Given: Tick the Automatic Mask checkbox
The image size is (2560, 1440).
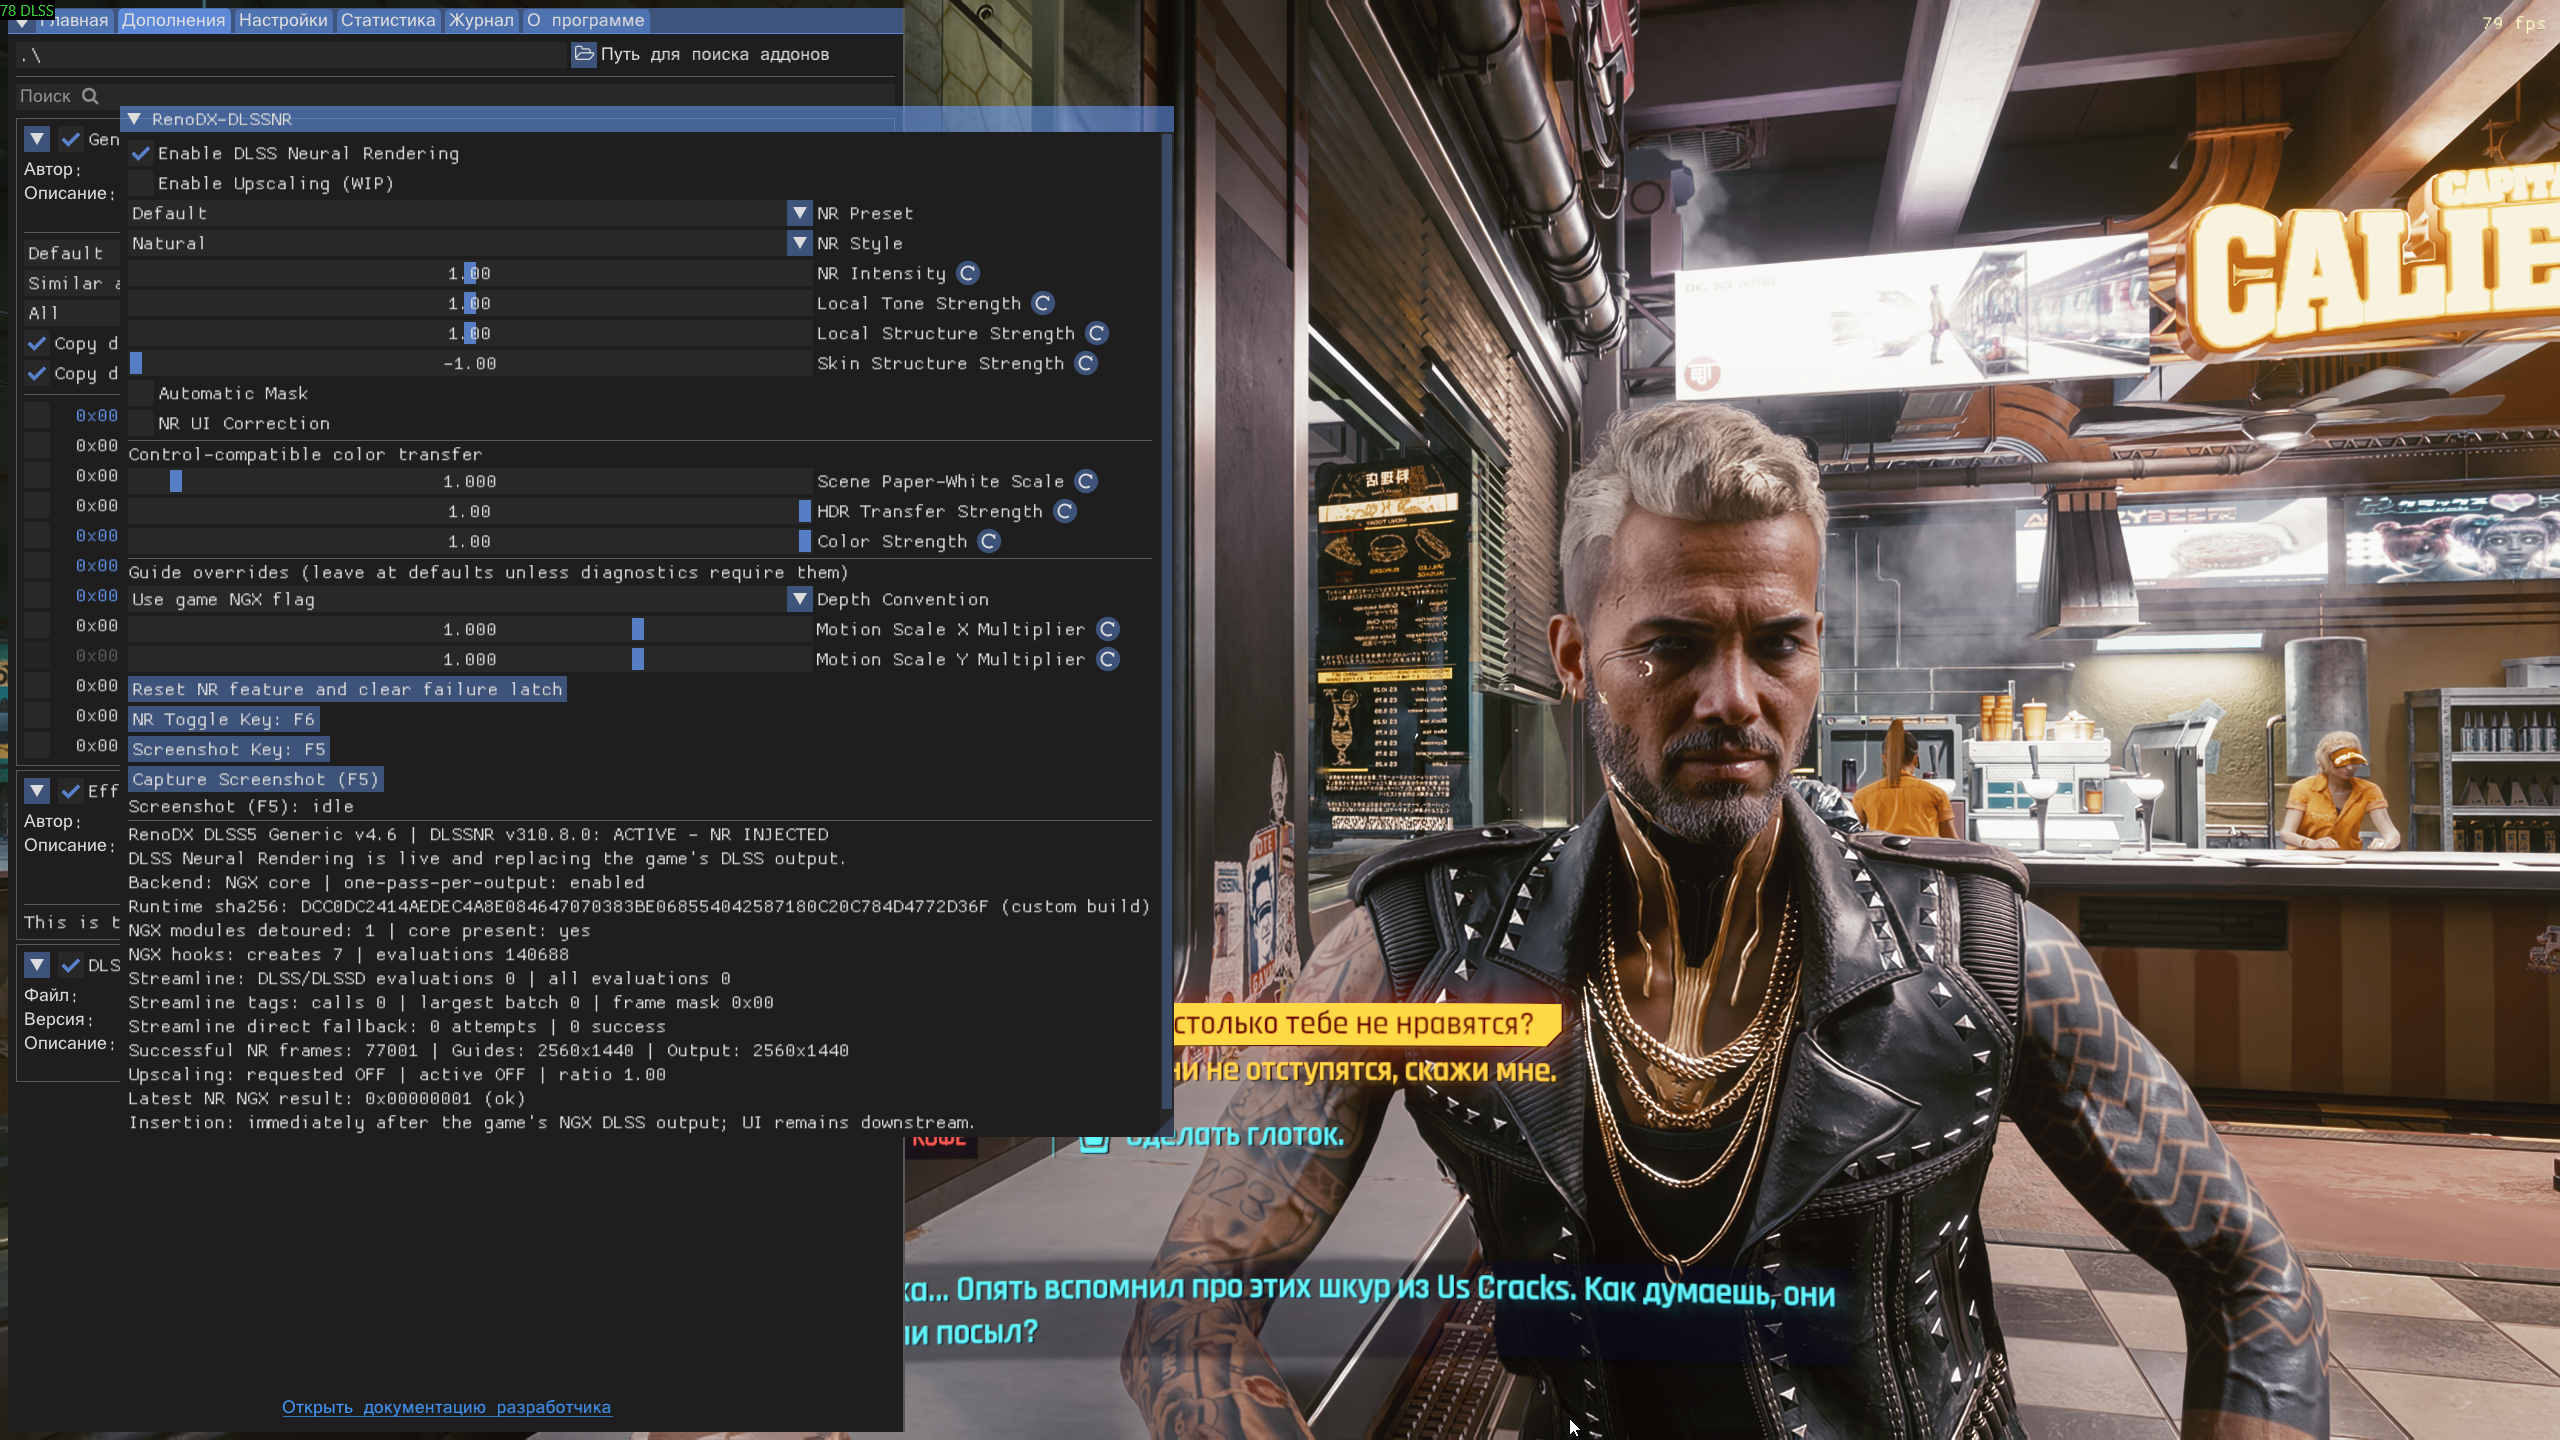Looking at the screenshot, I should 141,393.
